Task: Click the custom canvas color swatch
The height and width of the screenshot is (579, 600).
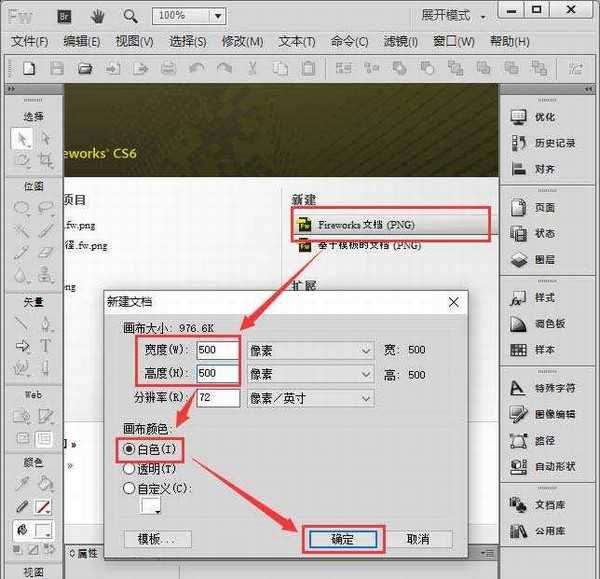Action: 150,506
